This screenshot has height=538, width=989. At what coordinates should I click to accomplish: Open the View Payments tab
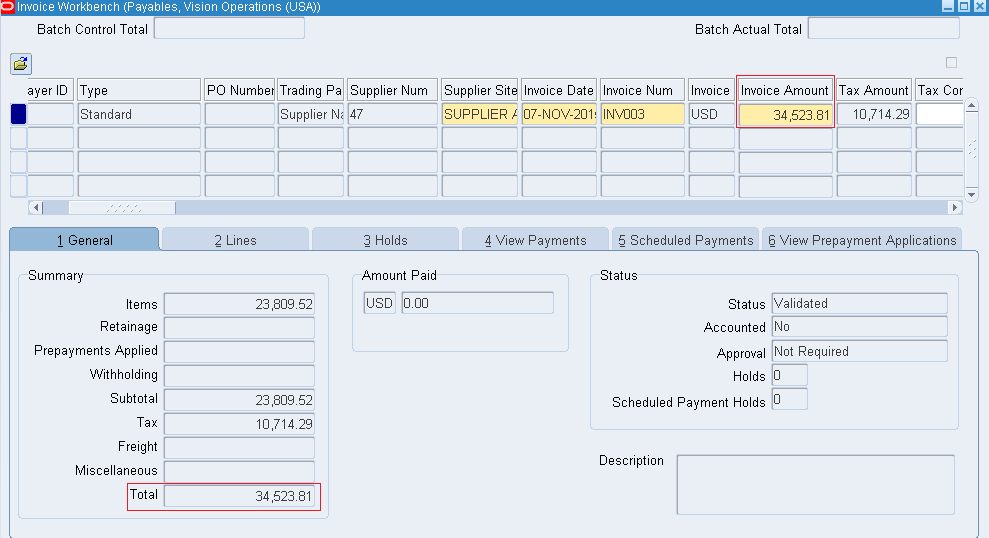tap(535, 240)
